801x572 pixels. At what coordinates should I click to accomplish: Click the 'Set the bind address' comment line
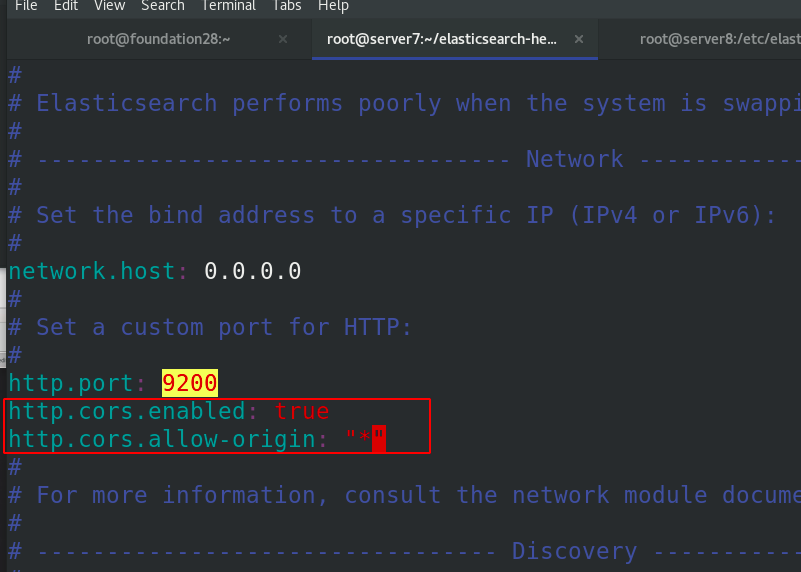click(392, 215)
